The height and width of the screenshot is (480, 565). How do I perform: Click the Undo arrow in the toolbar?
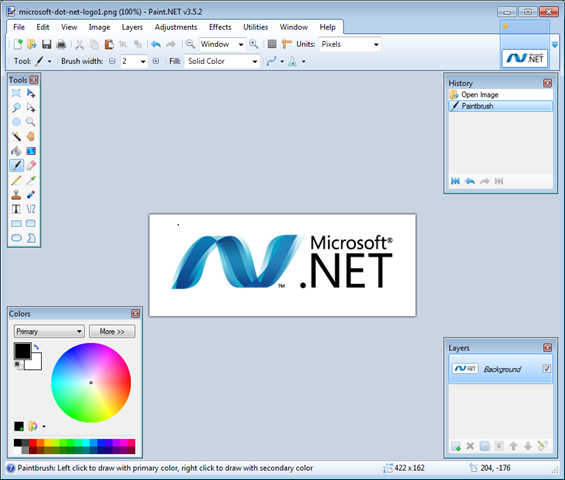[x=156, y=44]
